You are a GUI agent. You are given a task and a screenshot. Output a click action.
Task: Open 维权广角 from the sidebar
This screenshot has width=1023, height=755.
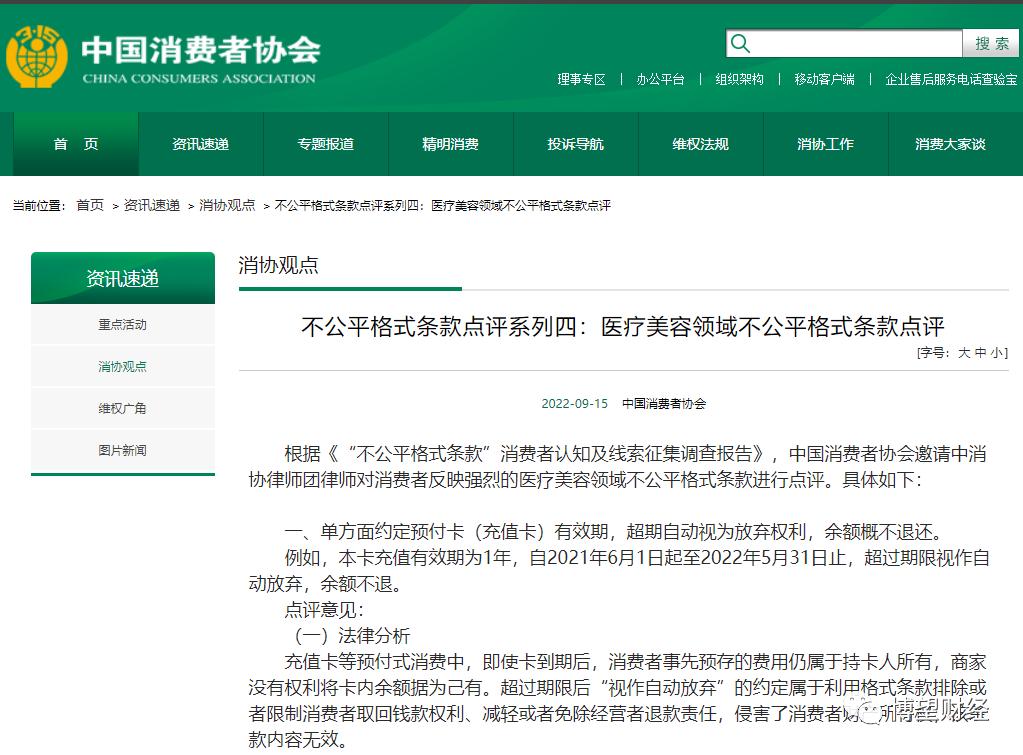[x=122, y=407]
